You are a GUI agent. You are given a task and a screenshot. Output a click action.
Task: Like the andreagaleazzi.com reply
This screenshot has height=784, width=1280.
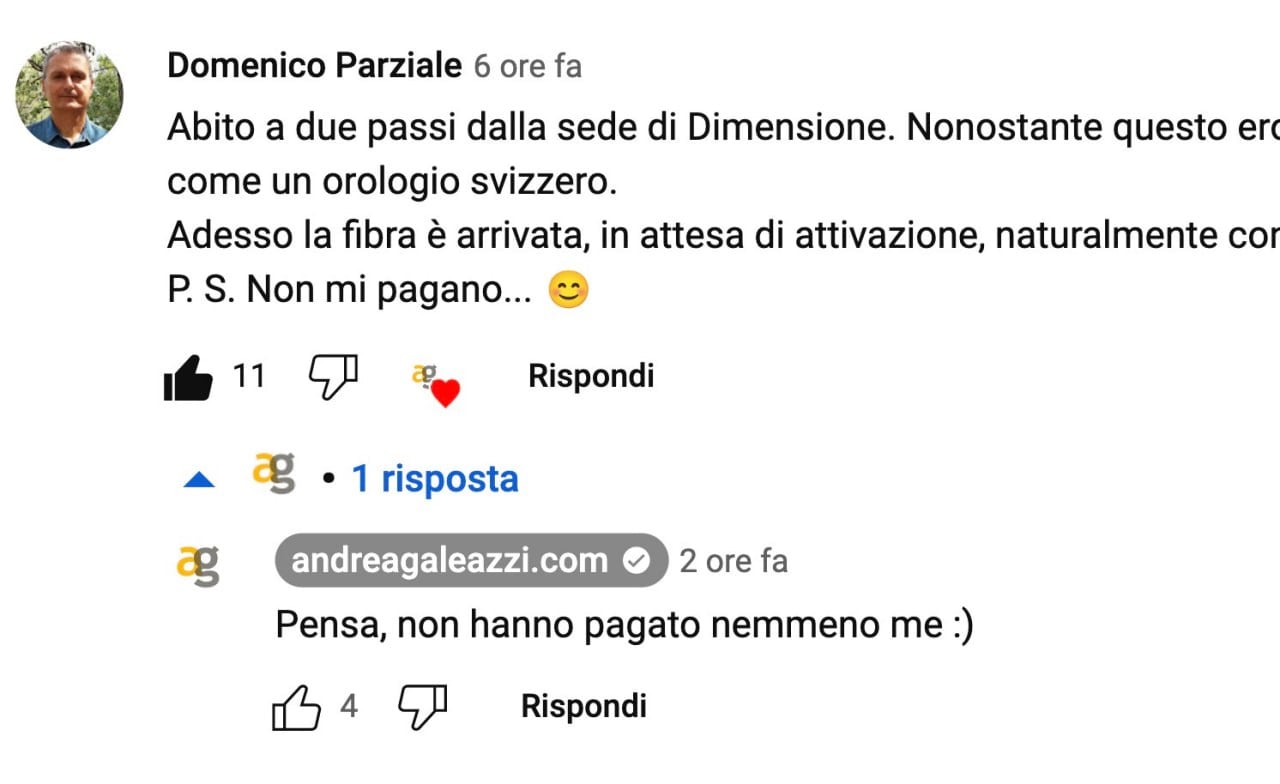tap(297, 709)
